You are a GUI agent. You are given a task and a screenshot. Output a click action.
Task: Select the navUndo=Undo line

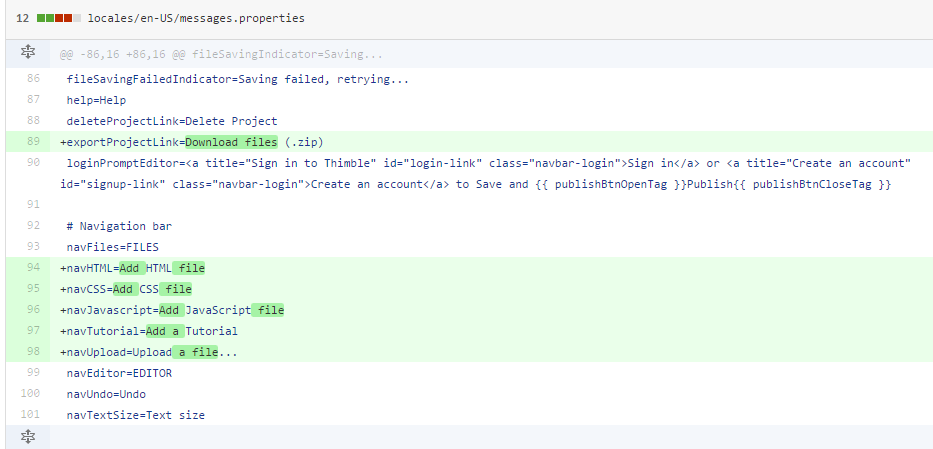coord(106,394)
